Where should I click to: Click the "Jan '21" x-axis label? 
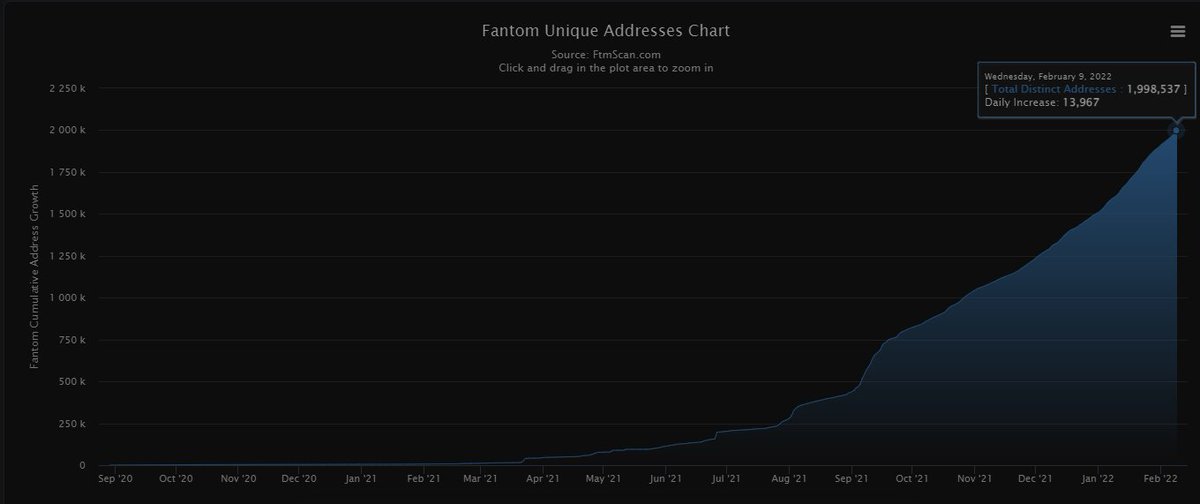pos(361,481)
